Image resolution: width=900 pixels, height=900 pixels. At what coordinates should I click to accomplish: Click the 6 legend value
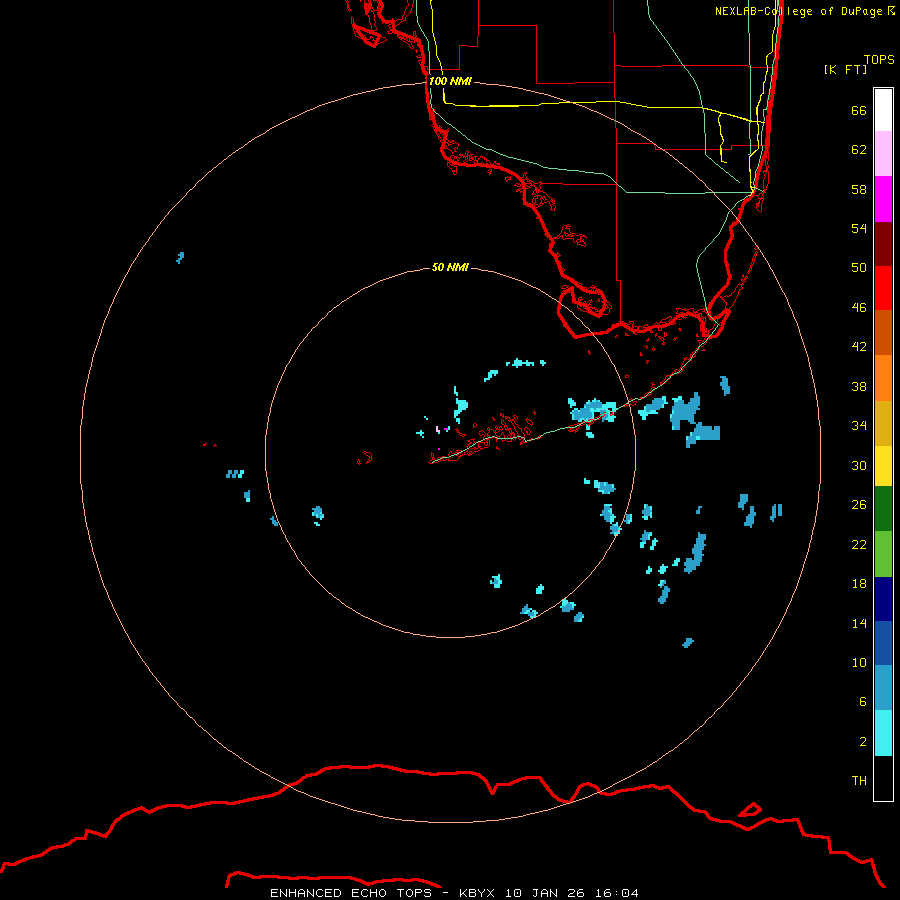(863, 701)
